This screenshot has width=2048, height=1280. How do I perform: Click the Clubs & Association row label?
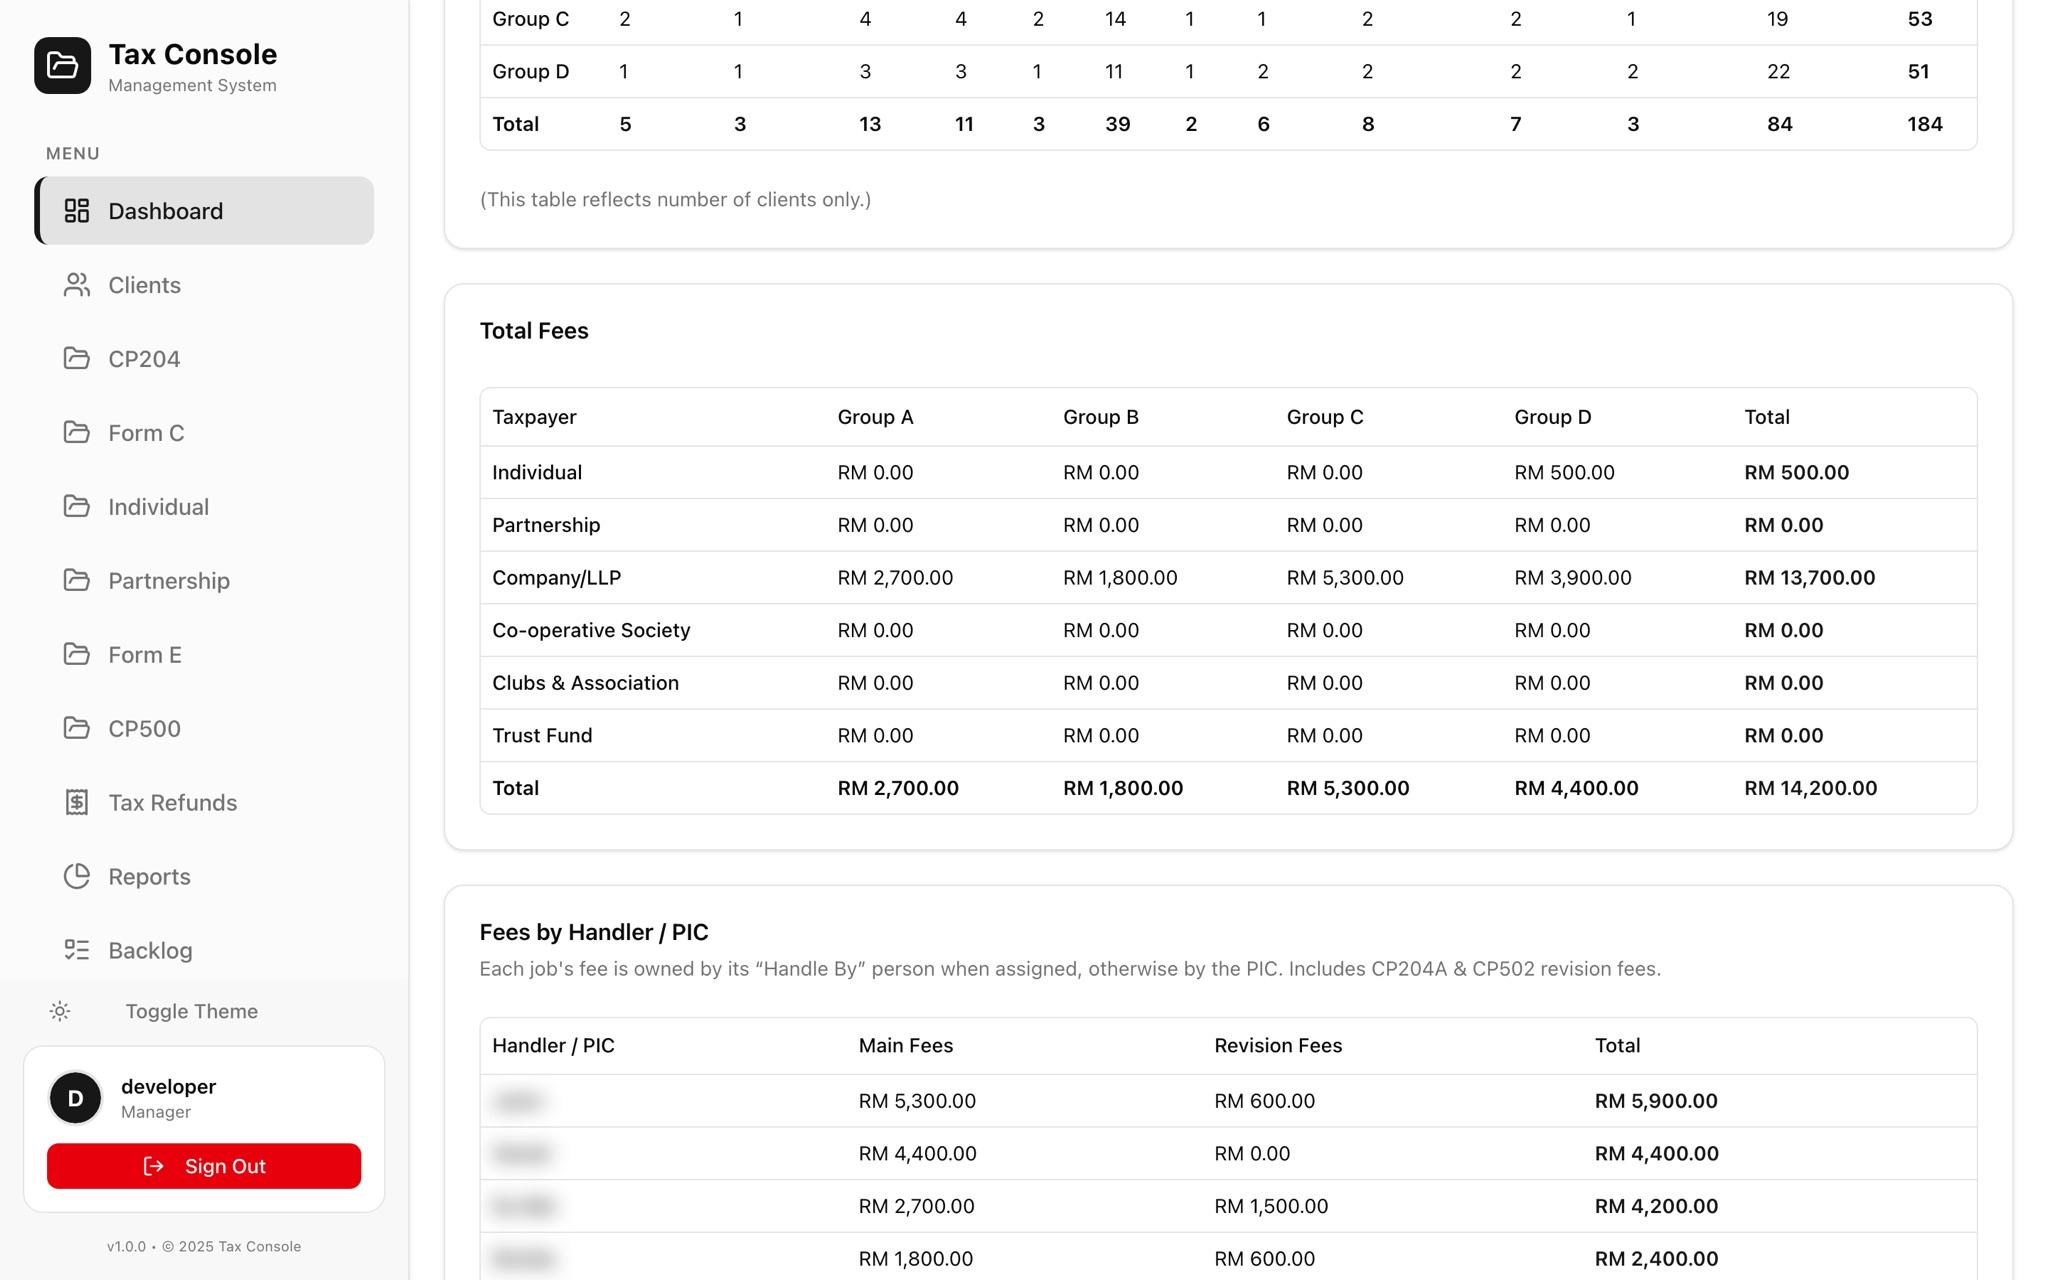(585, 683)
